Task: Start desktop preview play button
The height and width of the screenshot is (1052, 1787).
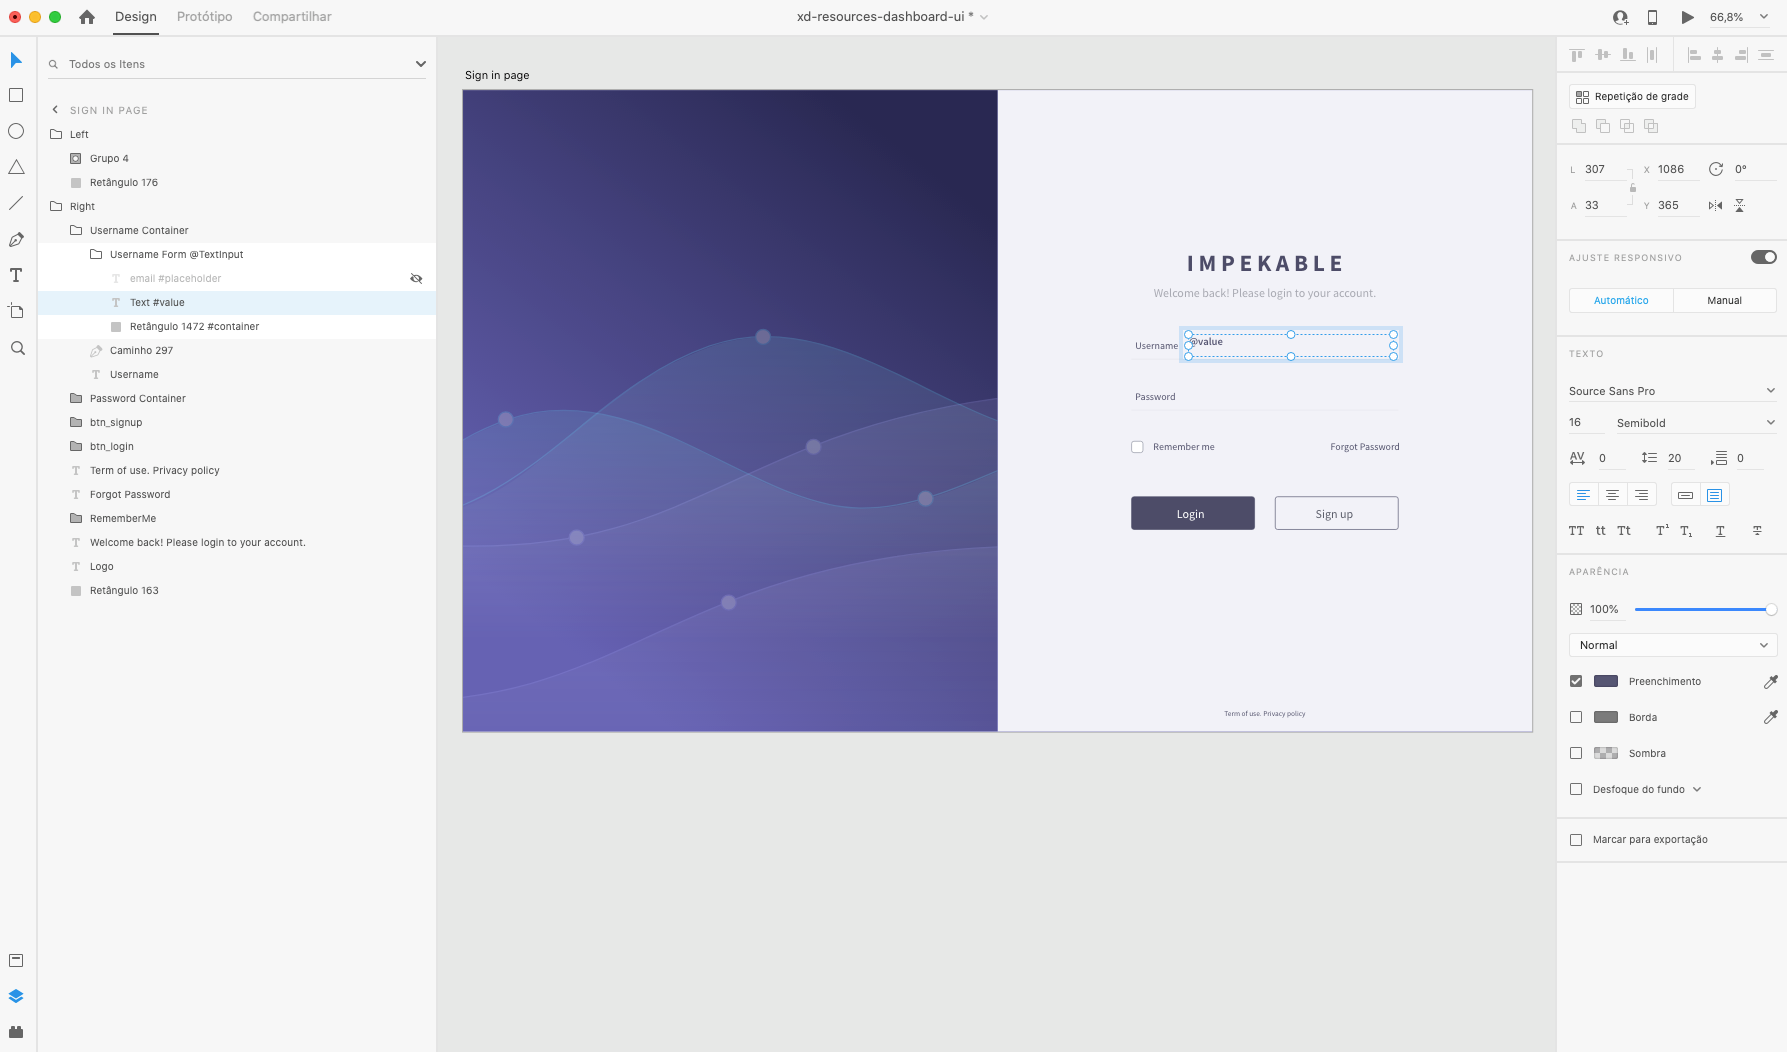Action: pos(1688,17)
